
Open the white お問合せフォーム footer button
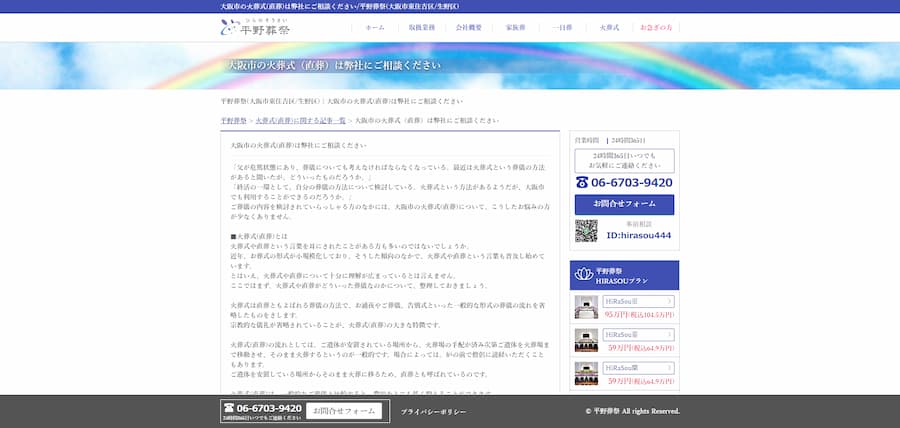tap(344, 411)
